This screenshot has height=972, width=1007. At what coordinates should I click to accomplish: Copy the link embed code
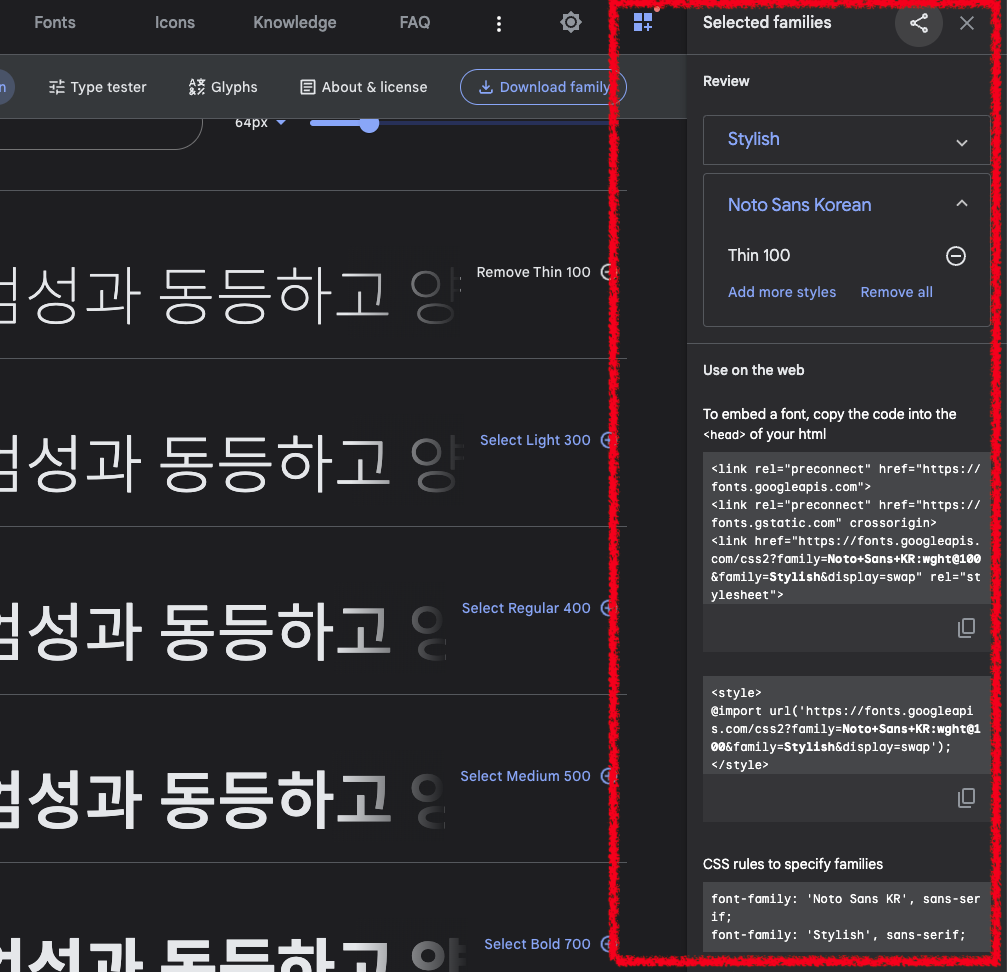967,628
